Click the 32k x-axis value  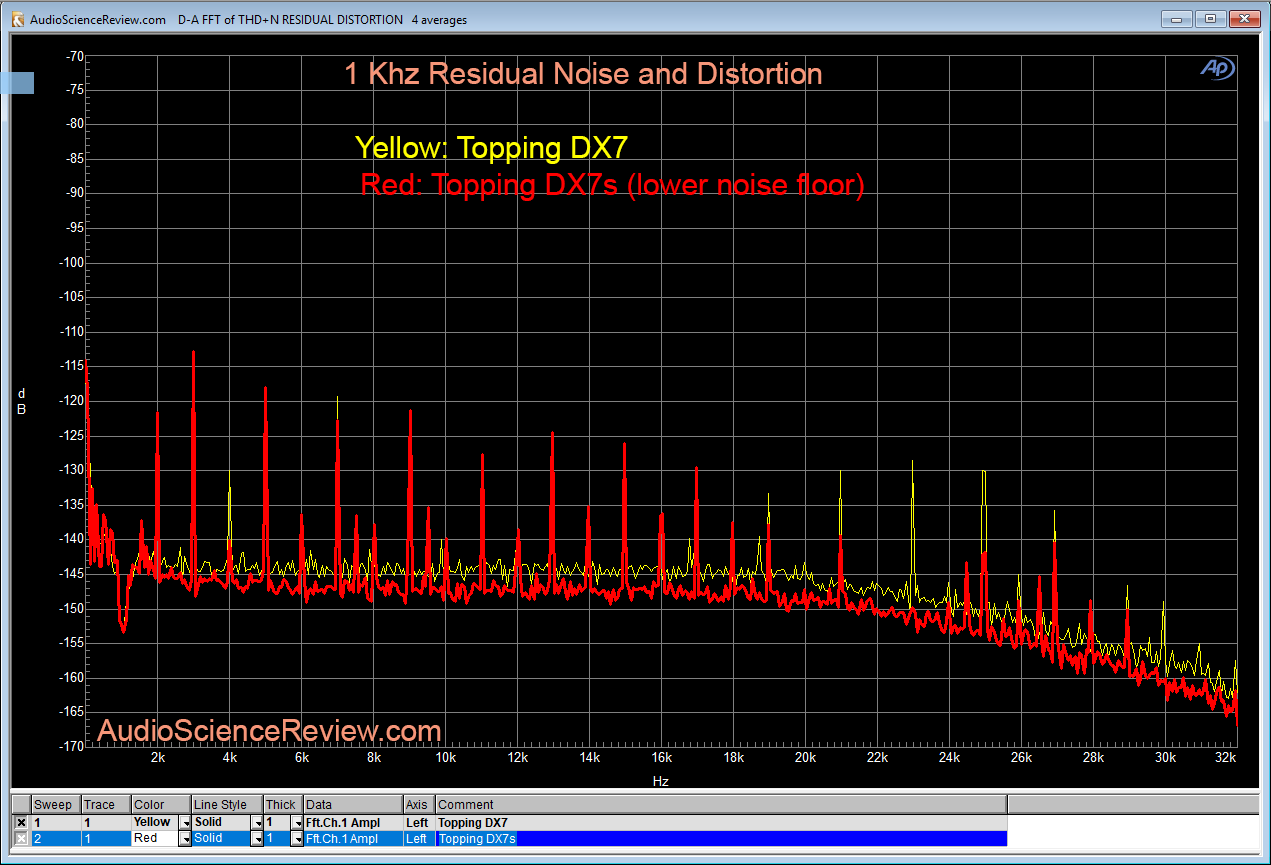[x=1226, y=759]
